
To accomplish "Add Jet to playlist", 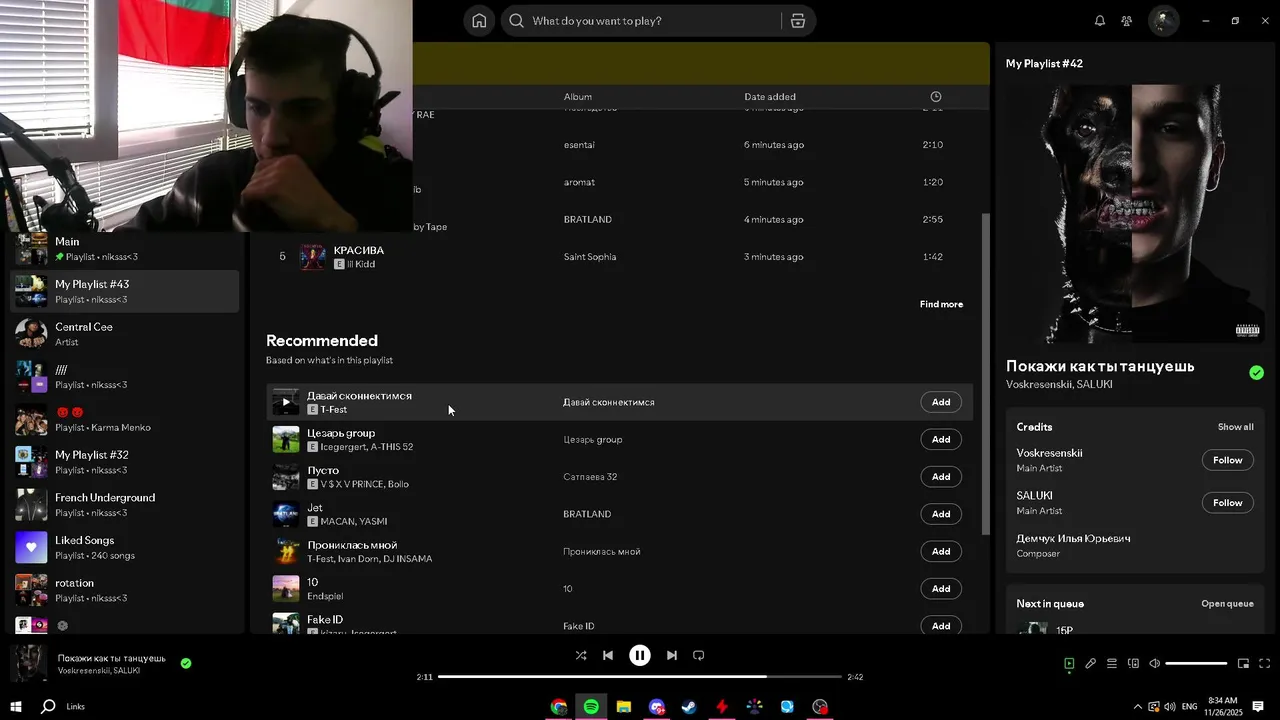I will 941,514.
